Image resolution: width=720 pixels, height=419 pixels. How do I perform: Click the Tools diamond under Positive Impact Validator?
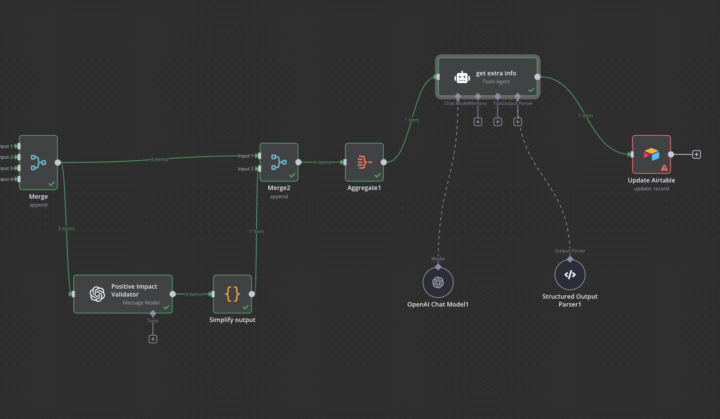pos(153,313)
